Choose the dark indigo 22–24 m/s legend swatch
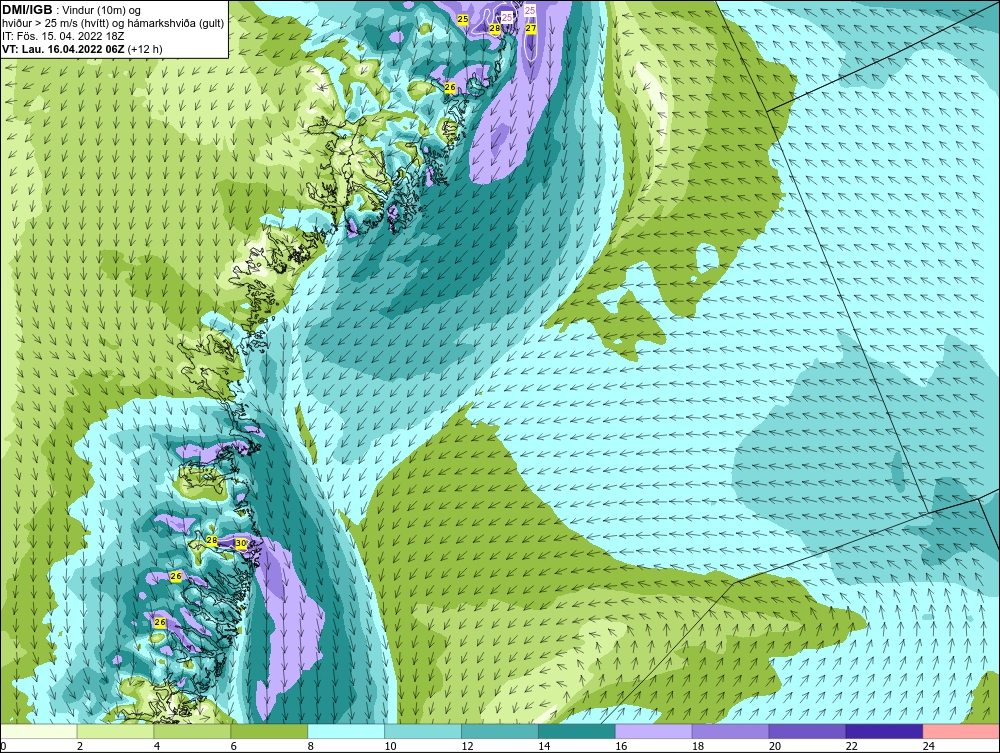1000x753 pixels. pos(884,731)
